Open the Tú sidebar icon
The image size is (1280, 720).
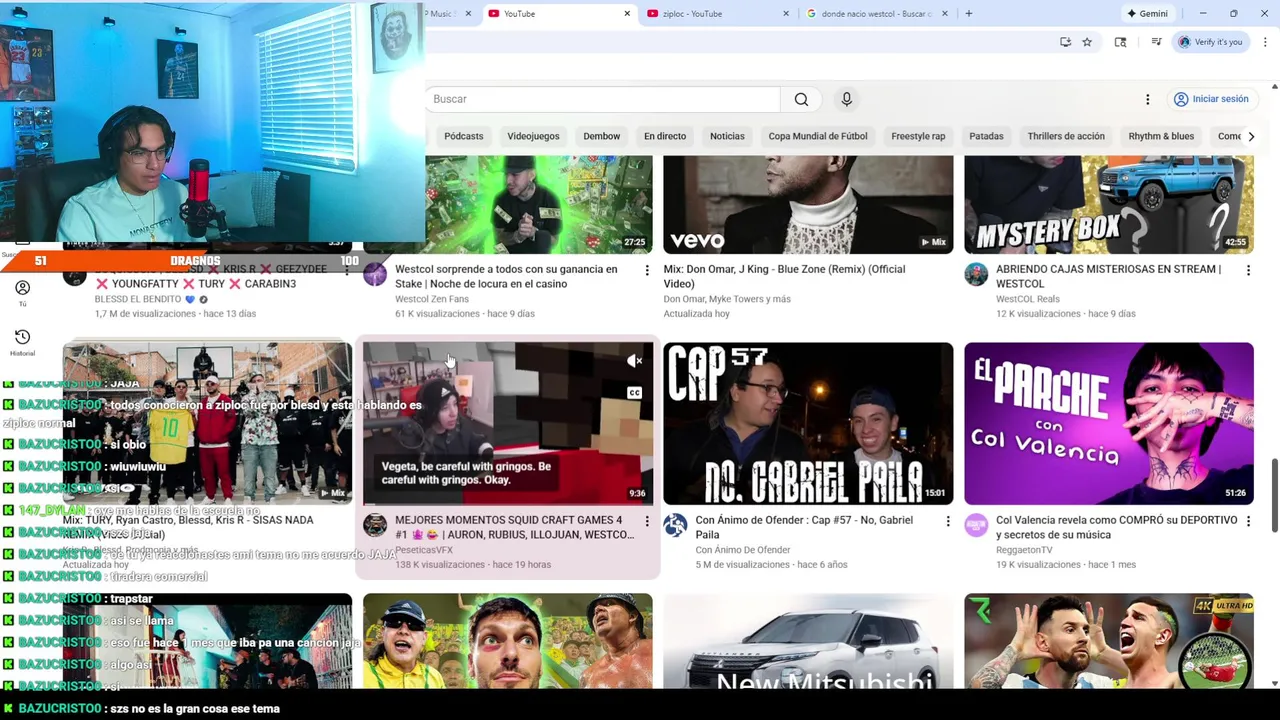[22, 293]
